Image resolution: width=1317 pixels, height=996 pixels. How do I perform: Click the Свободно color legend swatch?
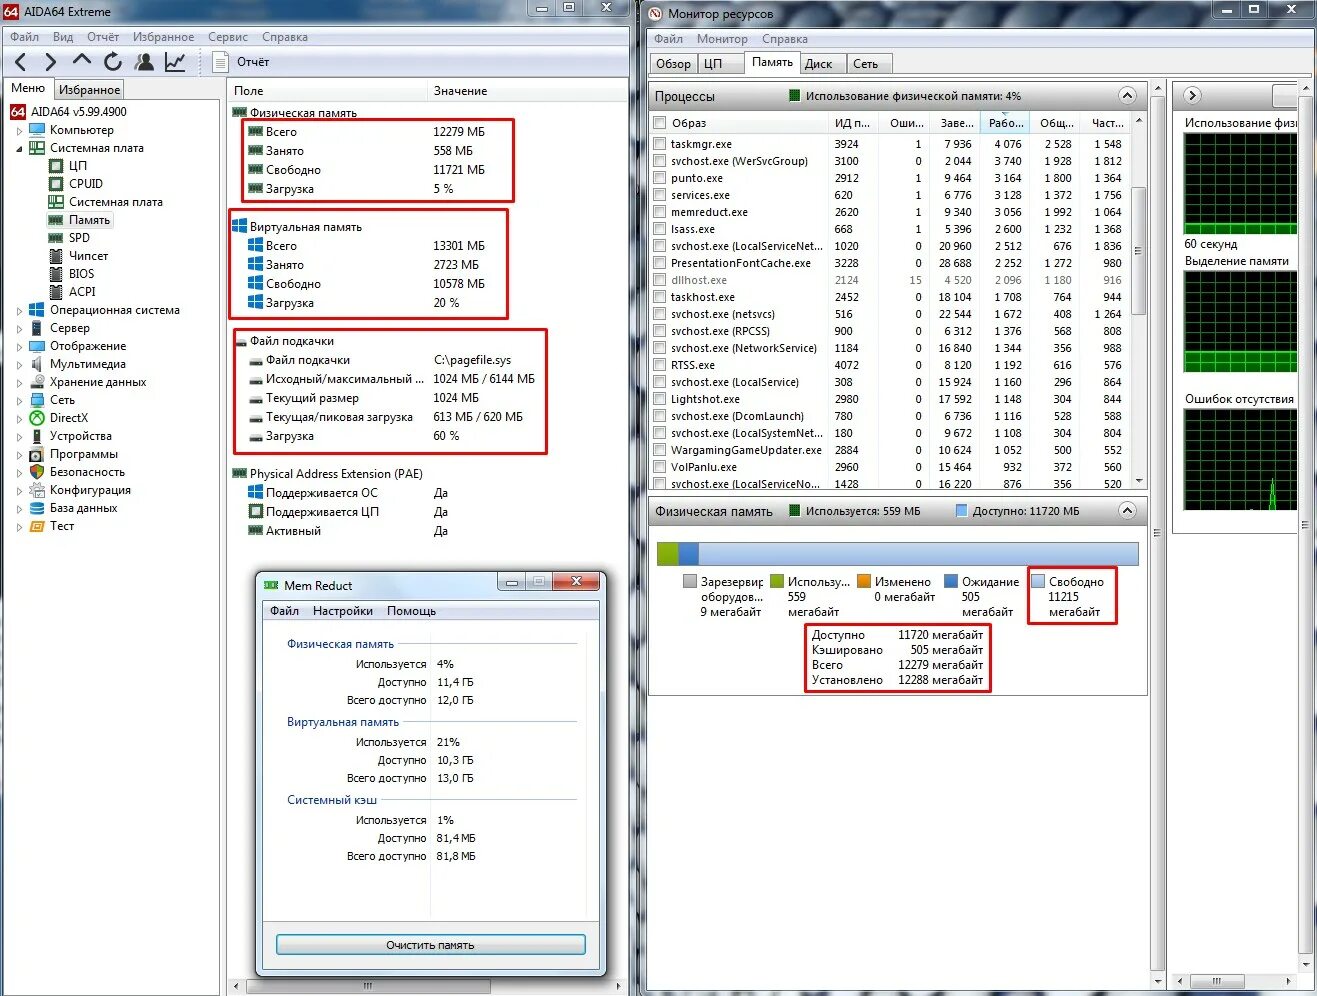pyautogui.click(x=1038, y=581)
